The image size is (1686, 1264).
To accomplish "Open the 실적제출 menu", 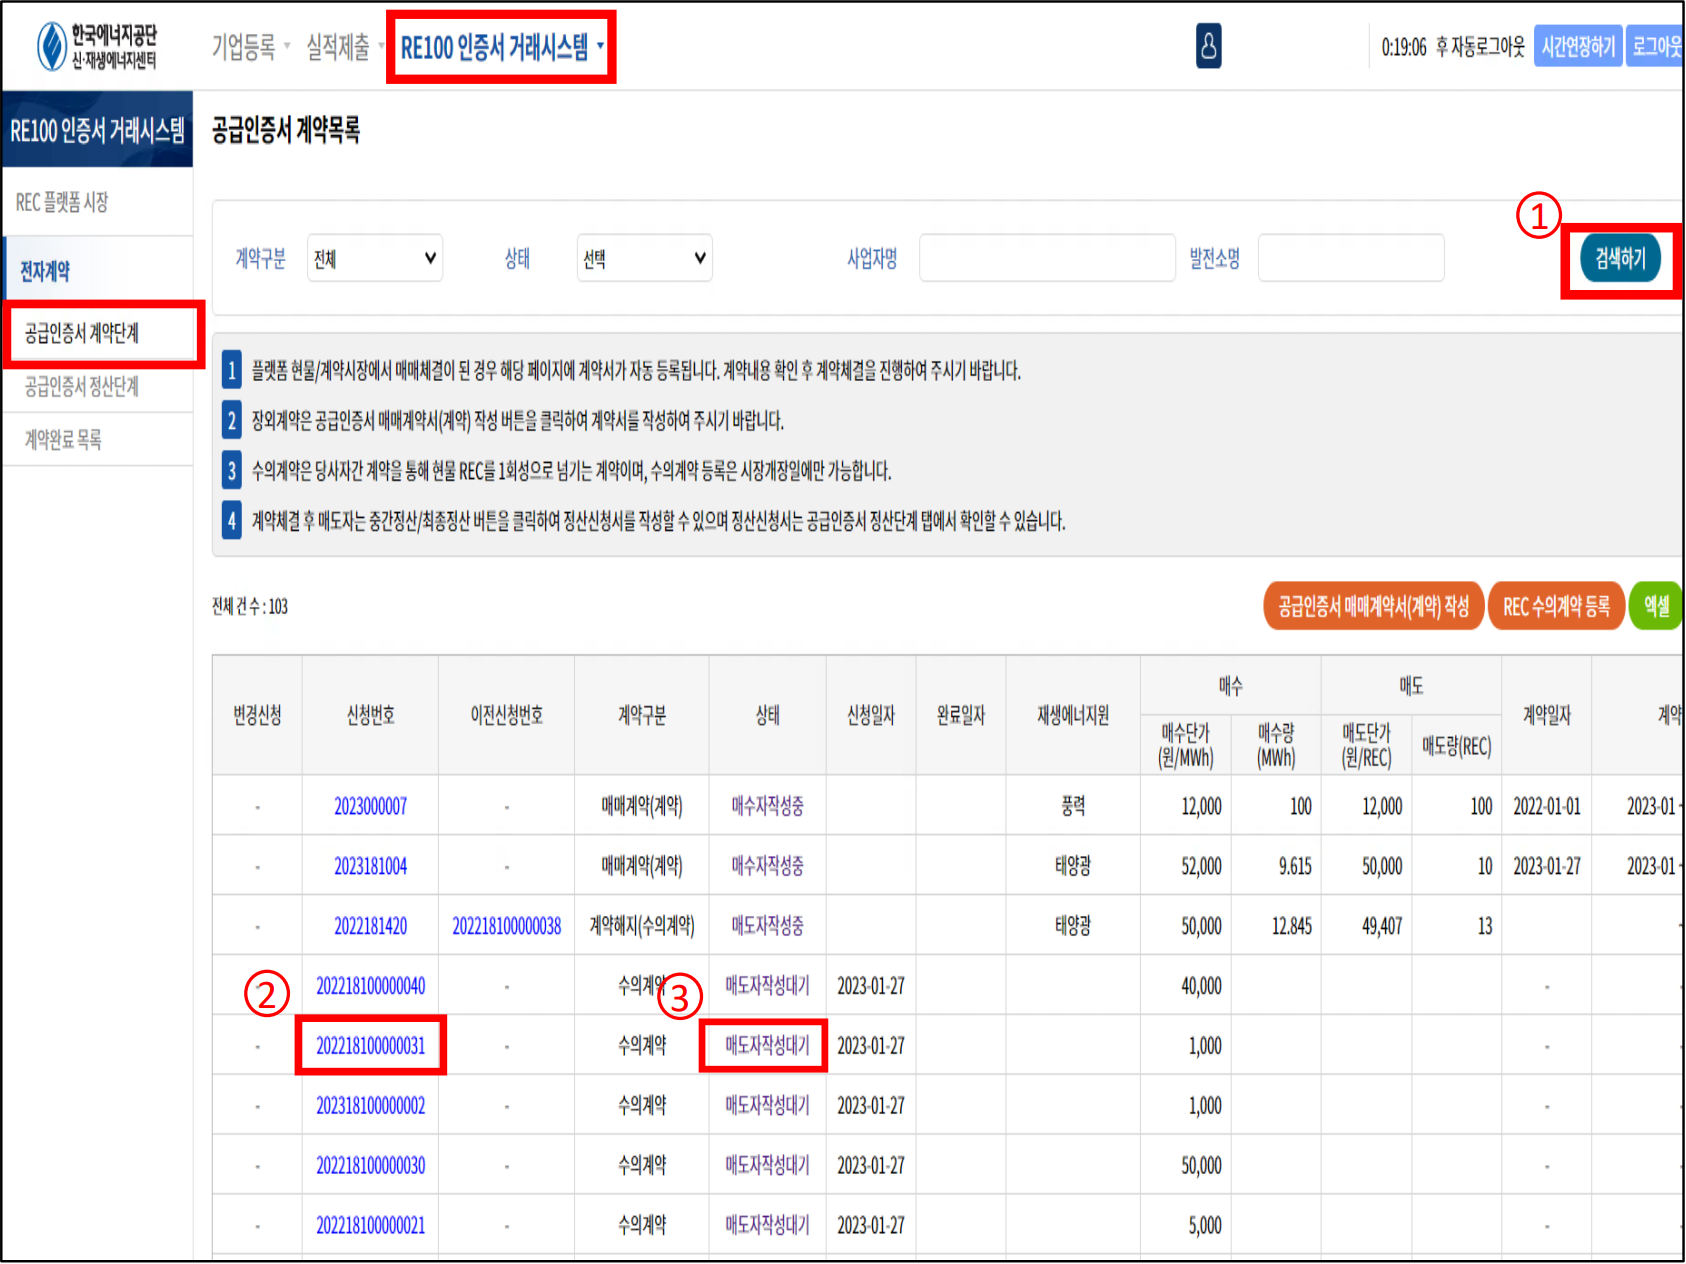I will click(343, 47).
